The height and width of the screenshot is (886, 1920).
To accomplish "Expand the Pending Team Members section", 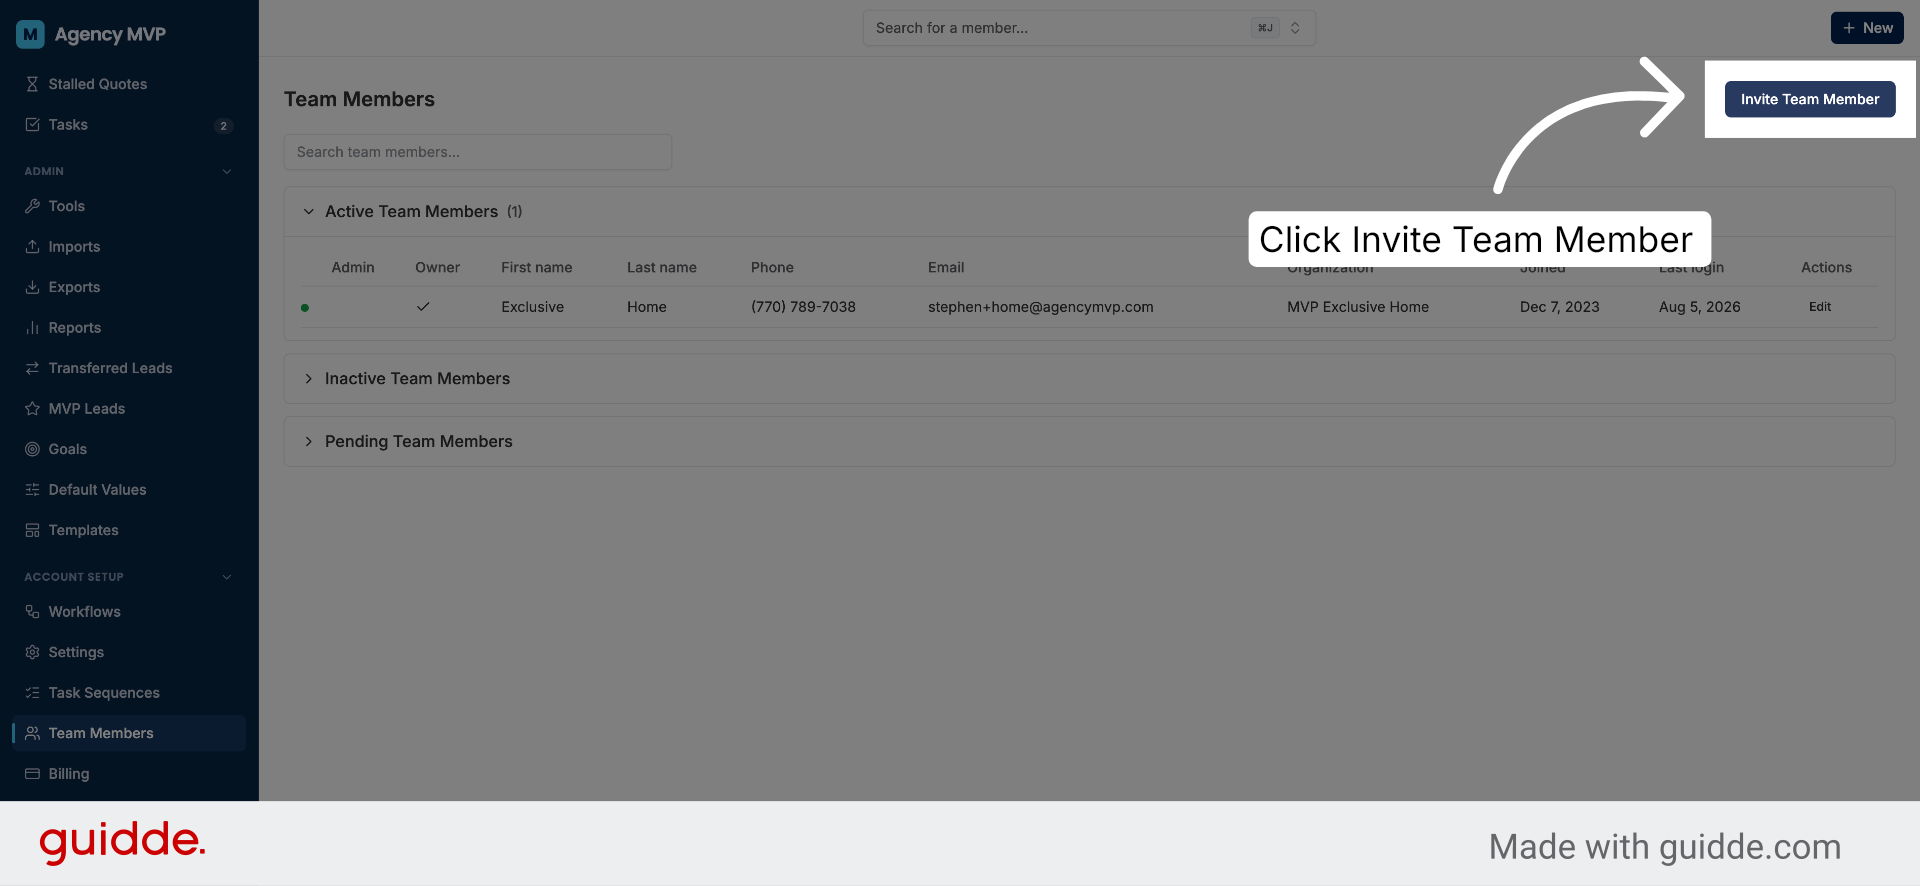I will (309, 441).
